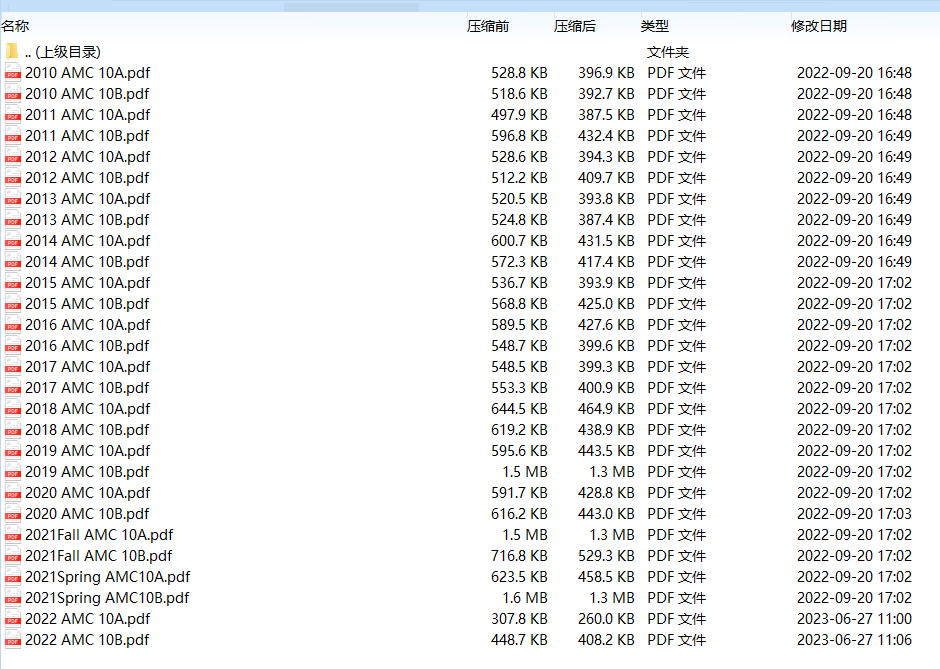Sort by the 压缩前 column header
This screenshot has width=940, height=669.
pyautogui.click(x=488, y=26)
